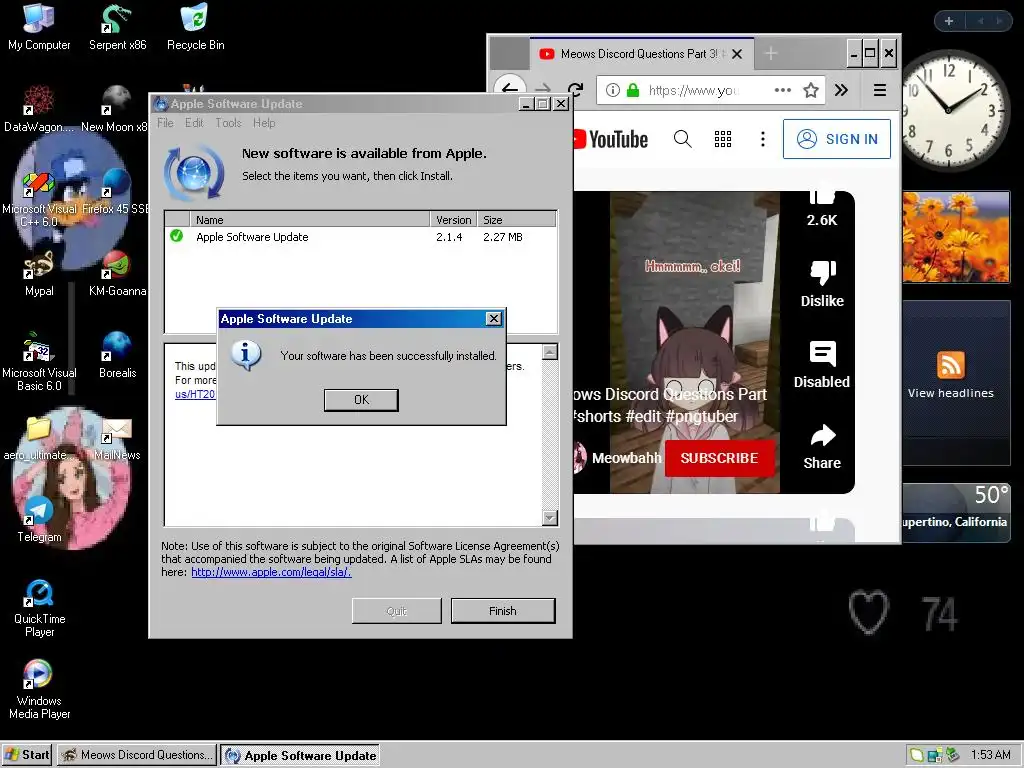
Task: Click the Name column header
Action: pyautogui.click(x=310, y=219)
